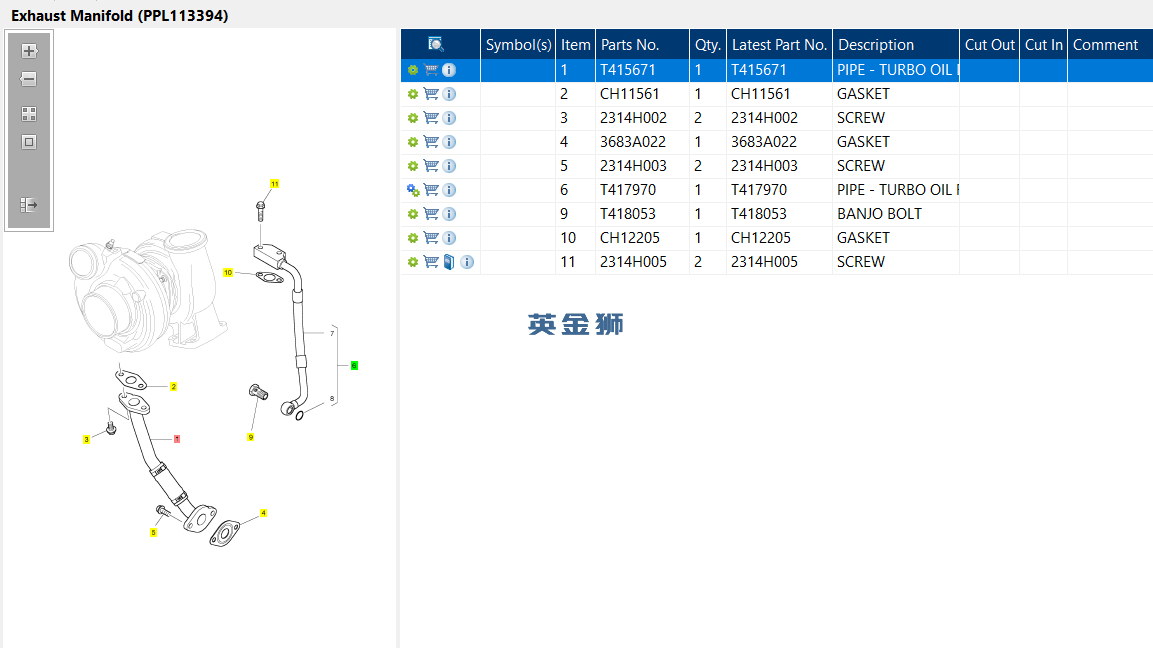Click gear icon for 2314H002 screw row

pyautogui.click(x=413, y=118)
